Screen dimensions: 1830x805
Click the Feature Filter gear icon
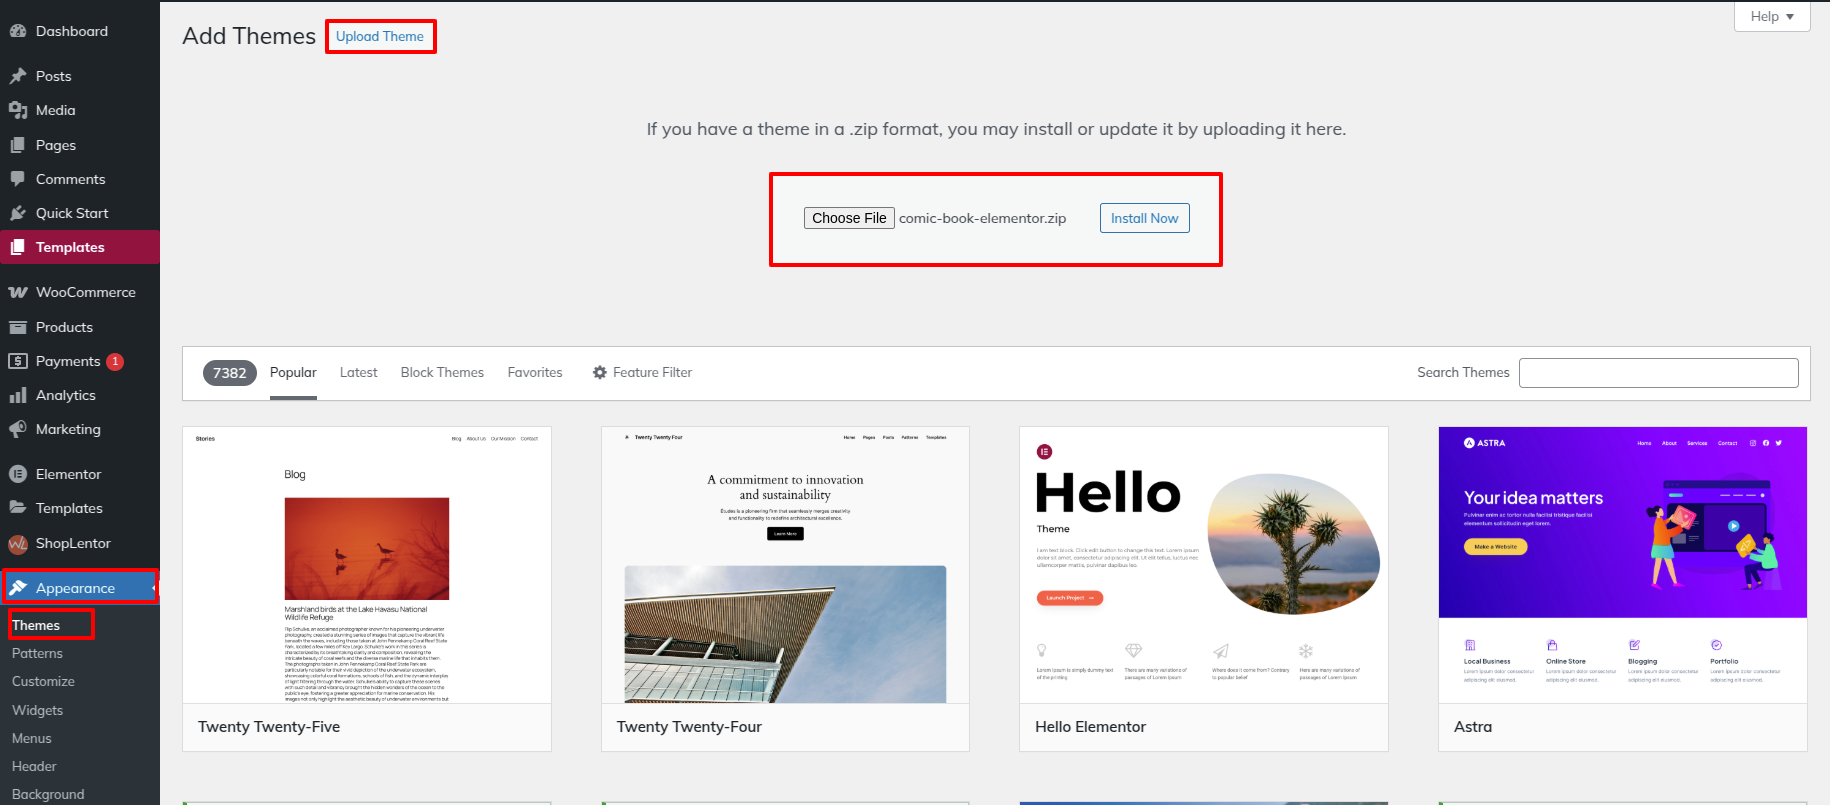coord(600,372)
